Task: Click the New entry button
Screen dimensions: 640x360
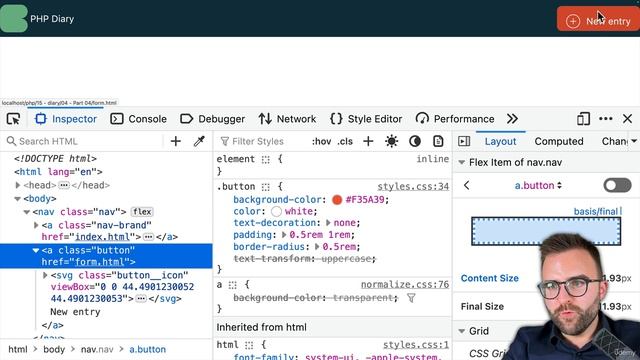Action: pyautogui.click(x=598, y=19)
